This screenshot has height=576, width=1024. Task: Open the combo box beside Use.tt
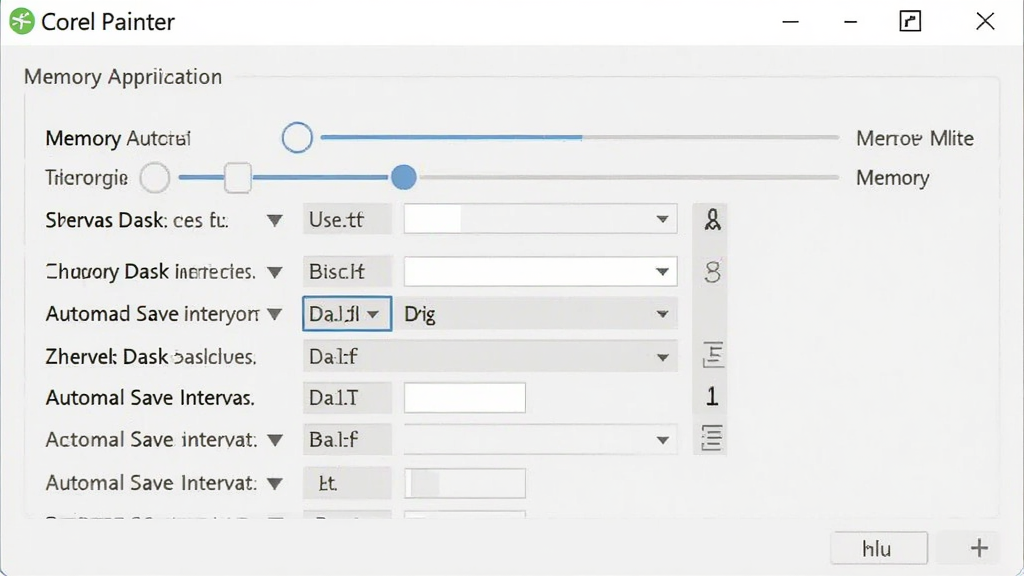pyautogui.click(x=540, y=219)
